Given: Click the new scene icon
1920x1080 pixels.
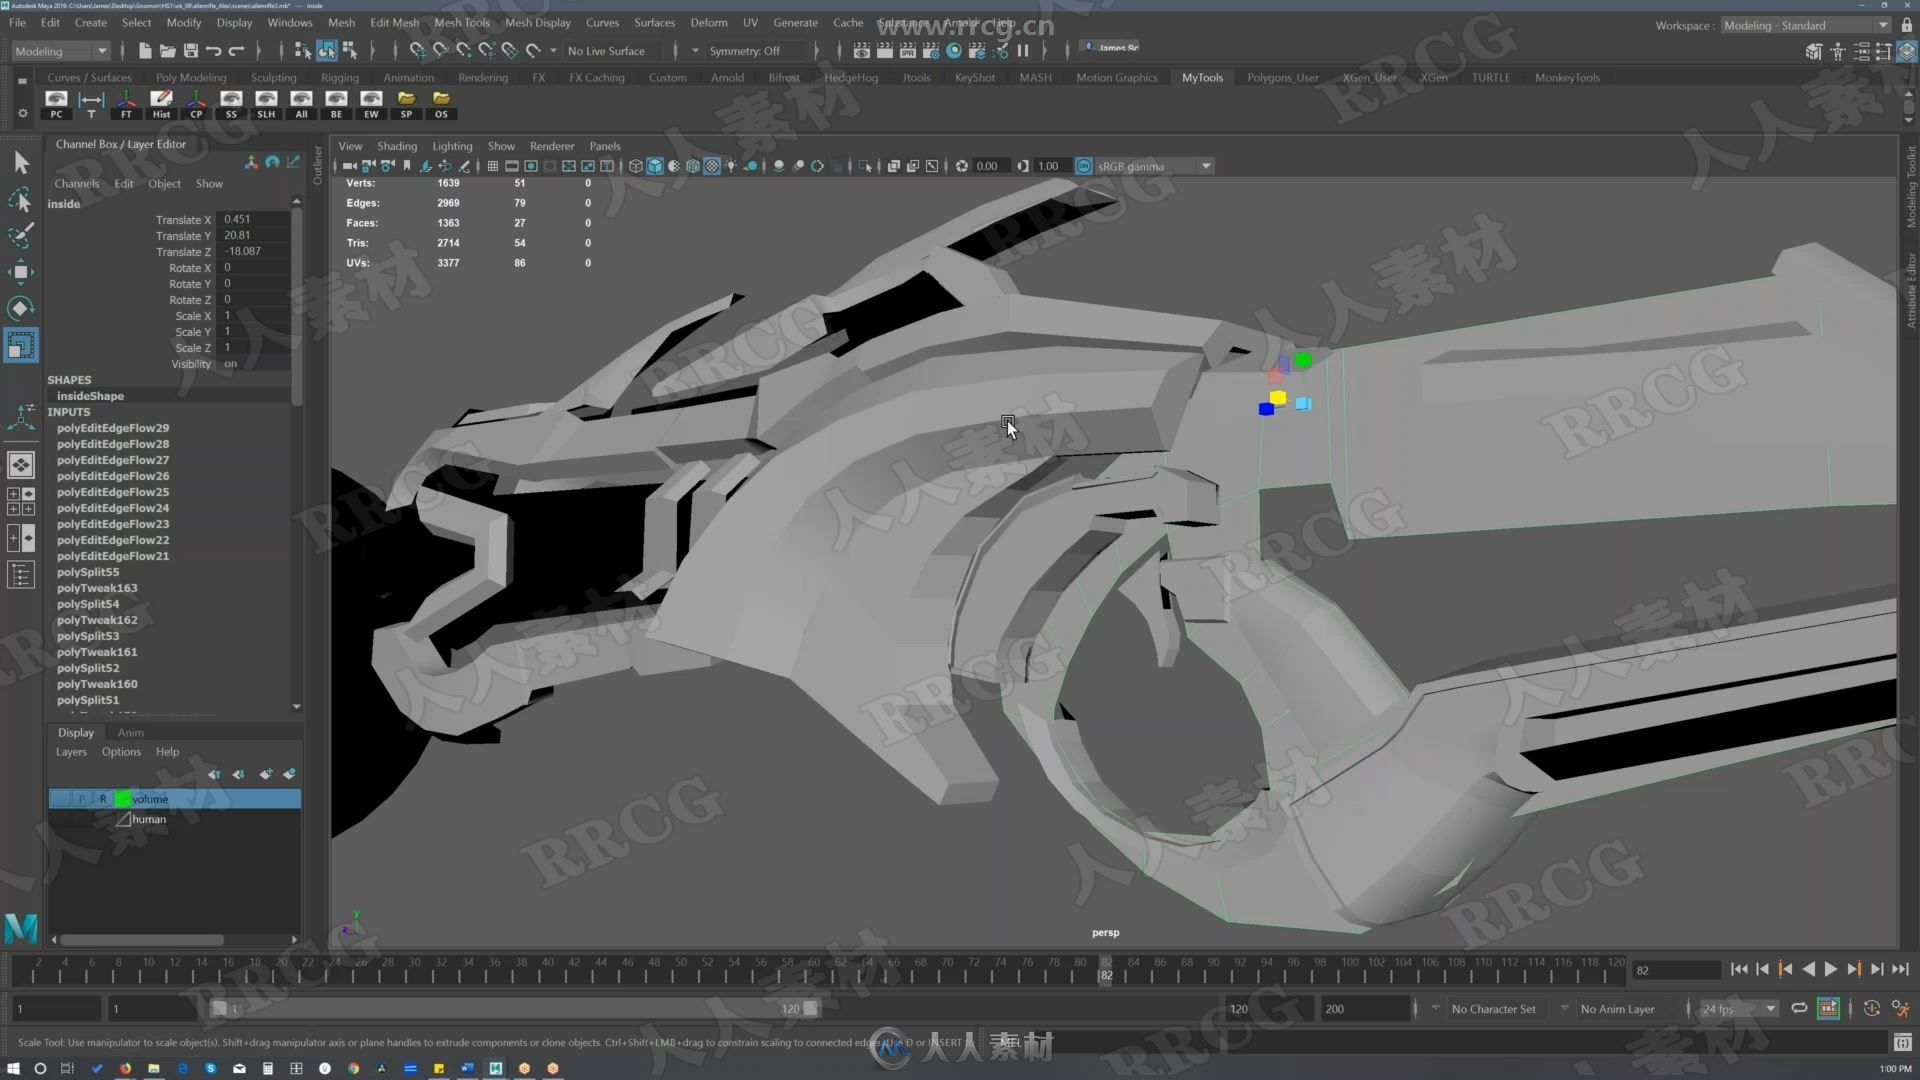Looking at the screenshot, I should 144,50.
